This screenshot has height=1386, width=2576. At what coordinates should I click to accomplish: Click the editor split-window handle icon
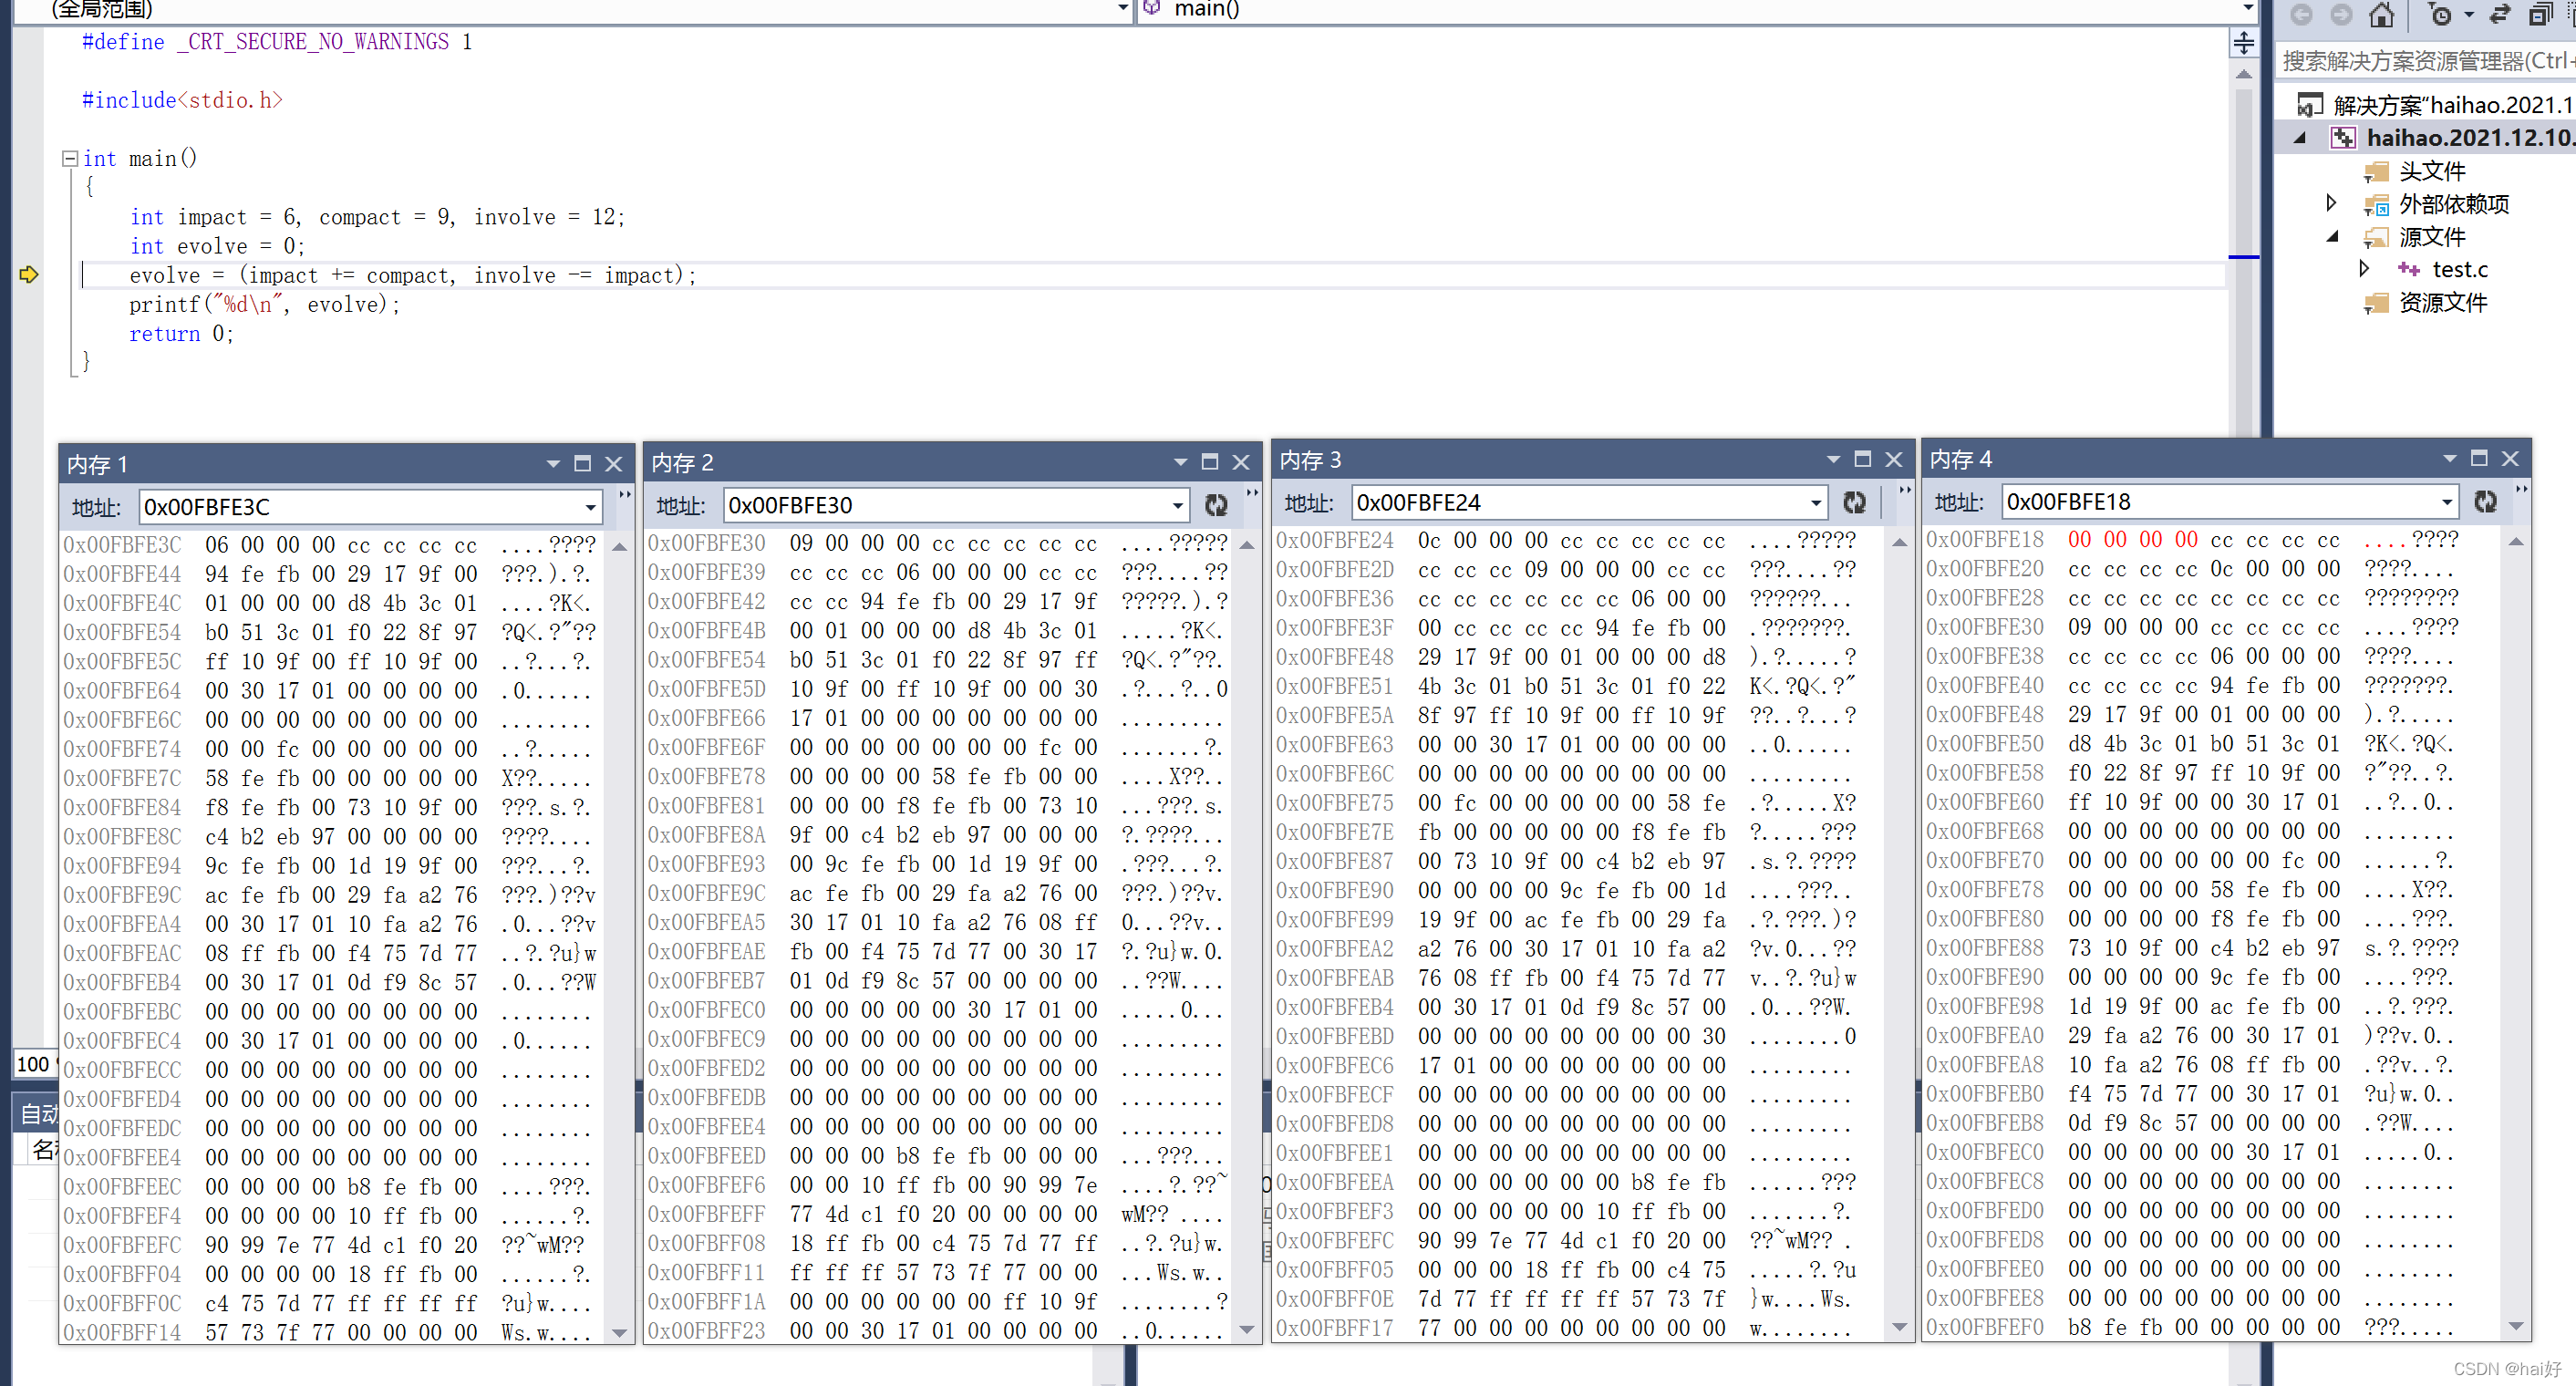coord(2244,42)
